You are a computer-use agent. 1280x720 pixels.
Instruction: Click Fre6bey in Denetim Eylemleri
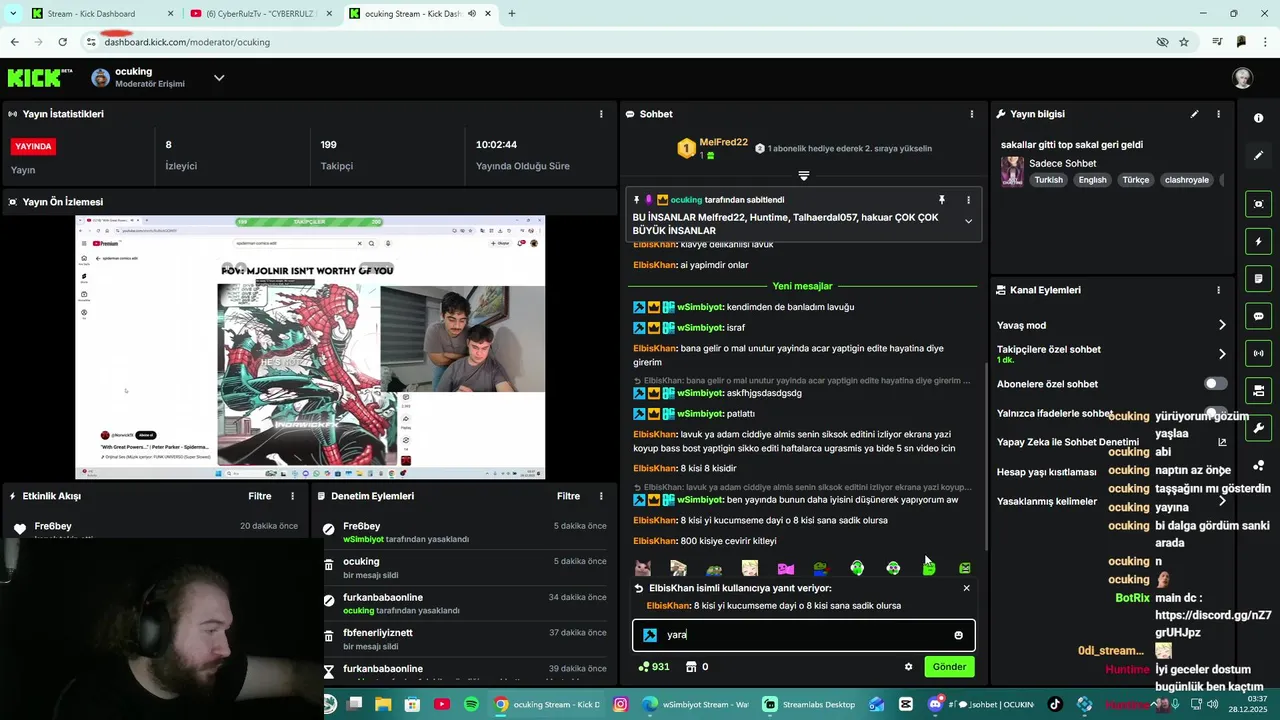point(361,526)
